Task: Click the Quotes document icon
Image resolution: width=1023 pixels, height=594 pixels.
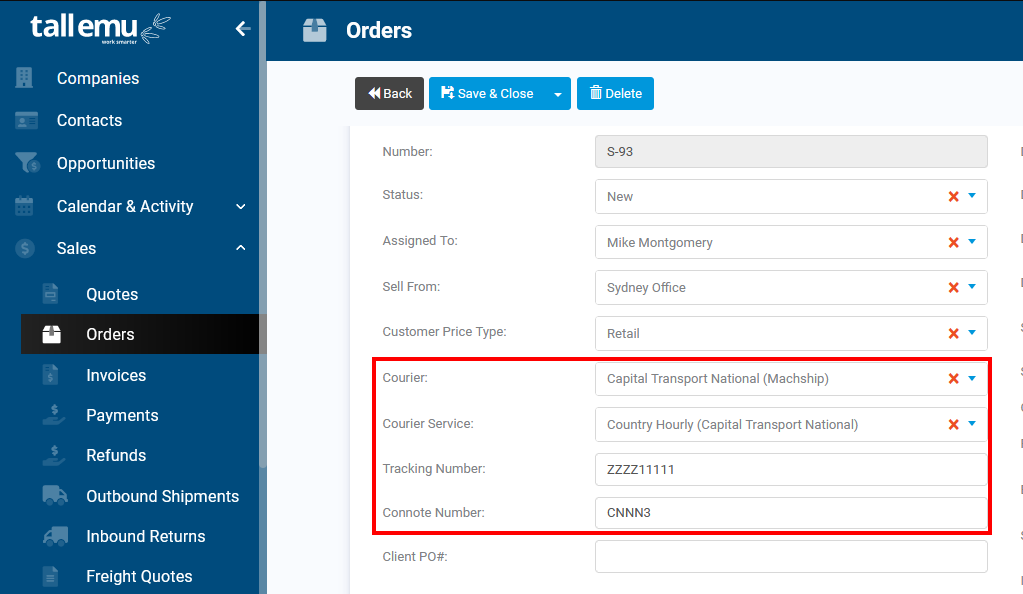Action: 50,294
